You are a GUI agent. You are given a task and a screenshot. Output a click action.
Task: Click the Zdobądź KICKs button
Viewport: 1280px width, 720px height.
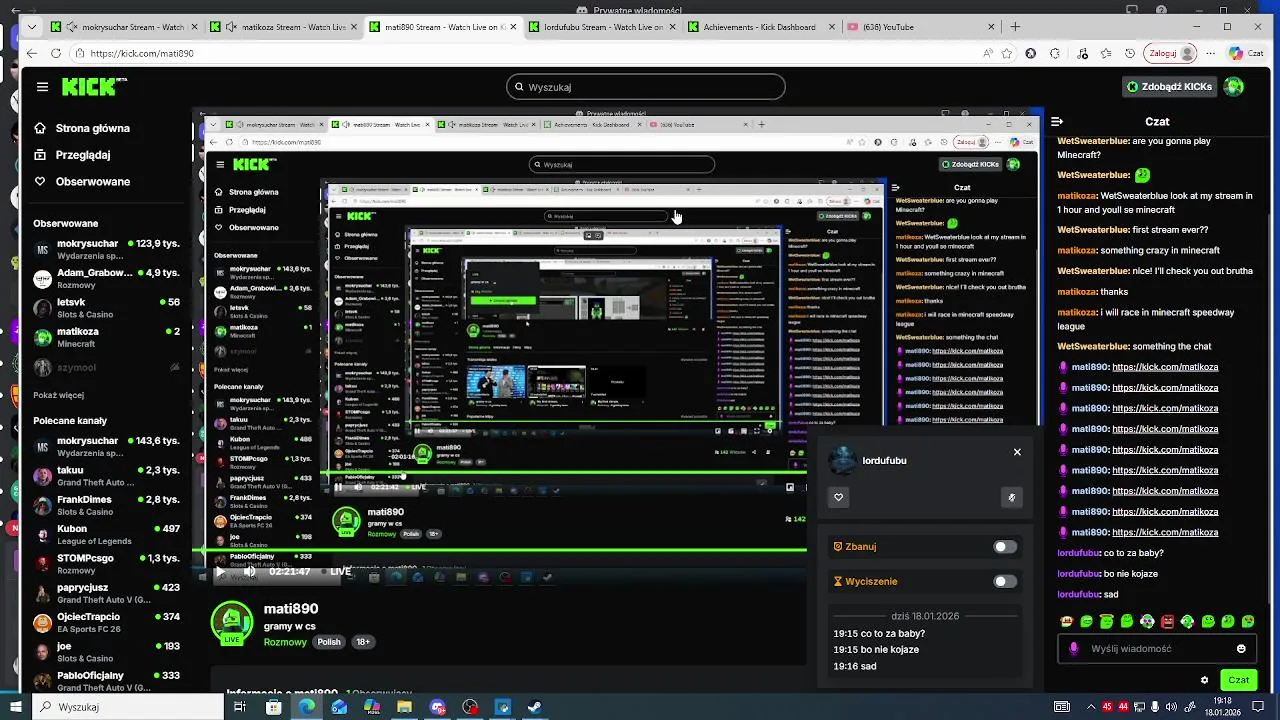pyautogui.click(x=1169, y=87)
